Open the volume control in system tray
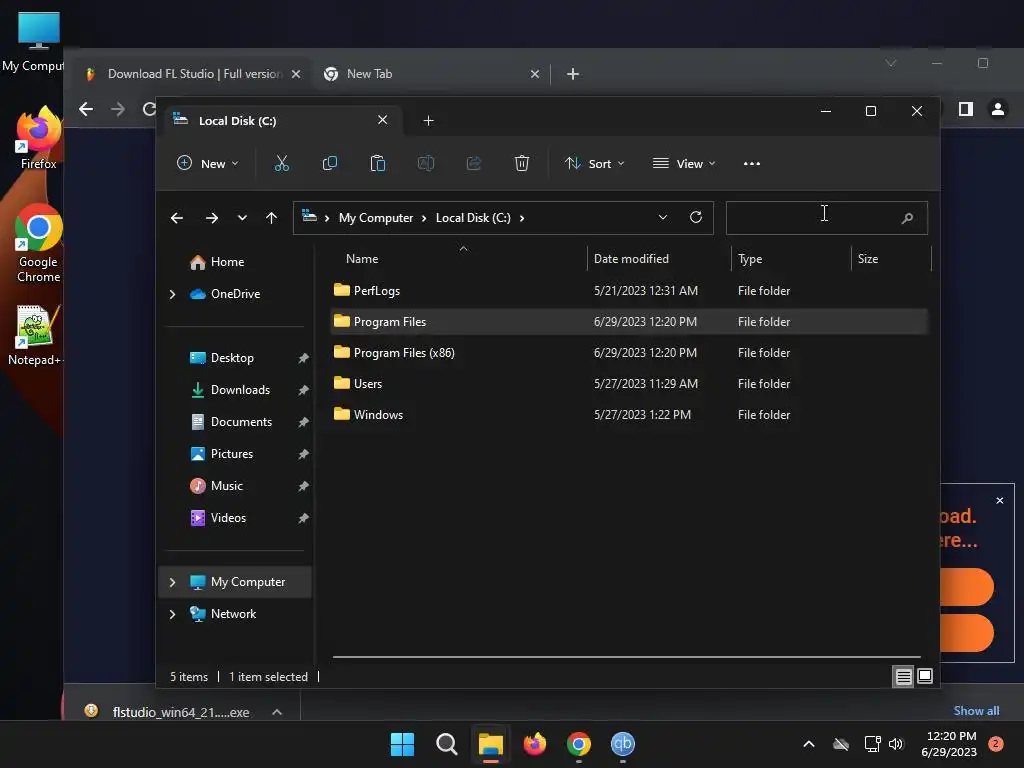The width and height of the screenshot is (1024, 768). [896, 744]
